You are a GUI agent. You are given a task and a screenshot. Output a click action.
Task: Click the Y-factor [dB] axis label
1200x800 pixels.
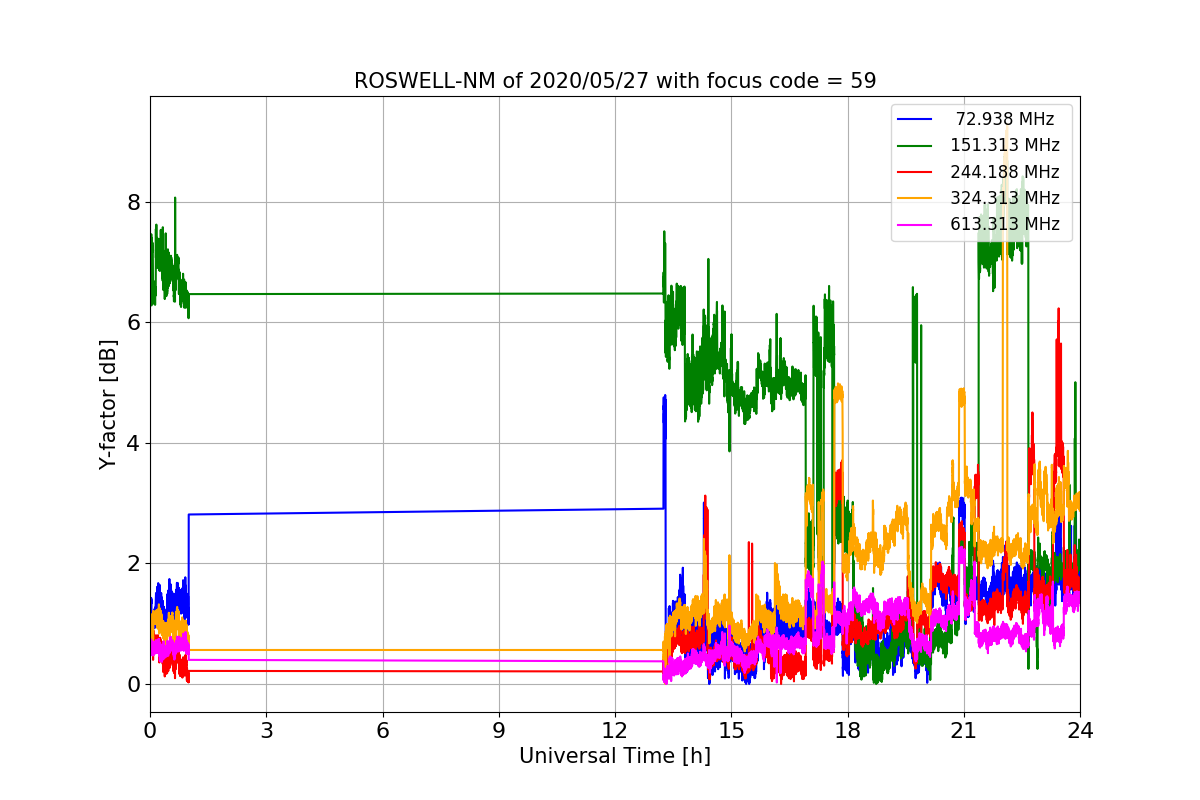(x=108, y=404)
